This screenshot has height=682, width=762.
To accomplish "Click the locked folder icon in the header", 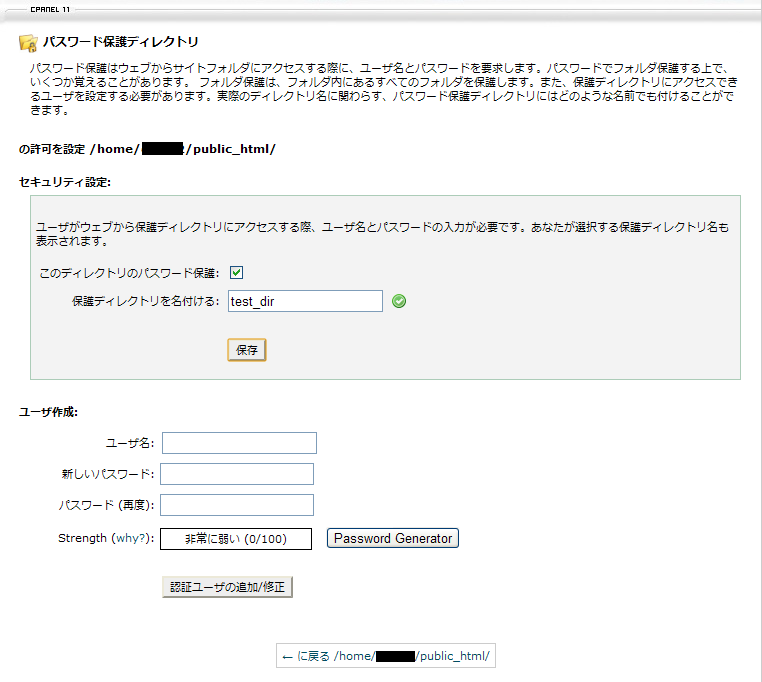I will (28, 43).
